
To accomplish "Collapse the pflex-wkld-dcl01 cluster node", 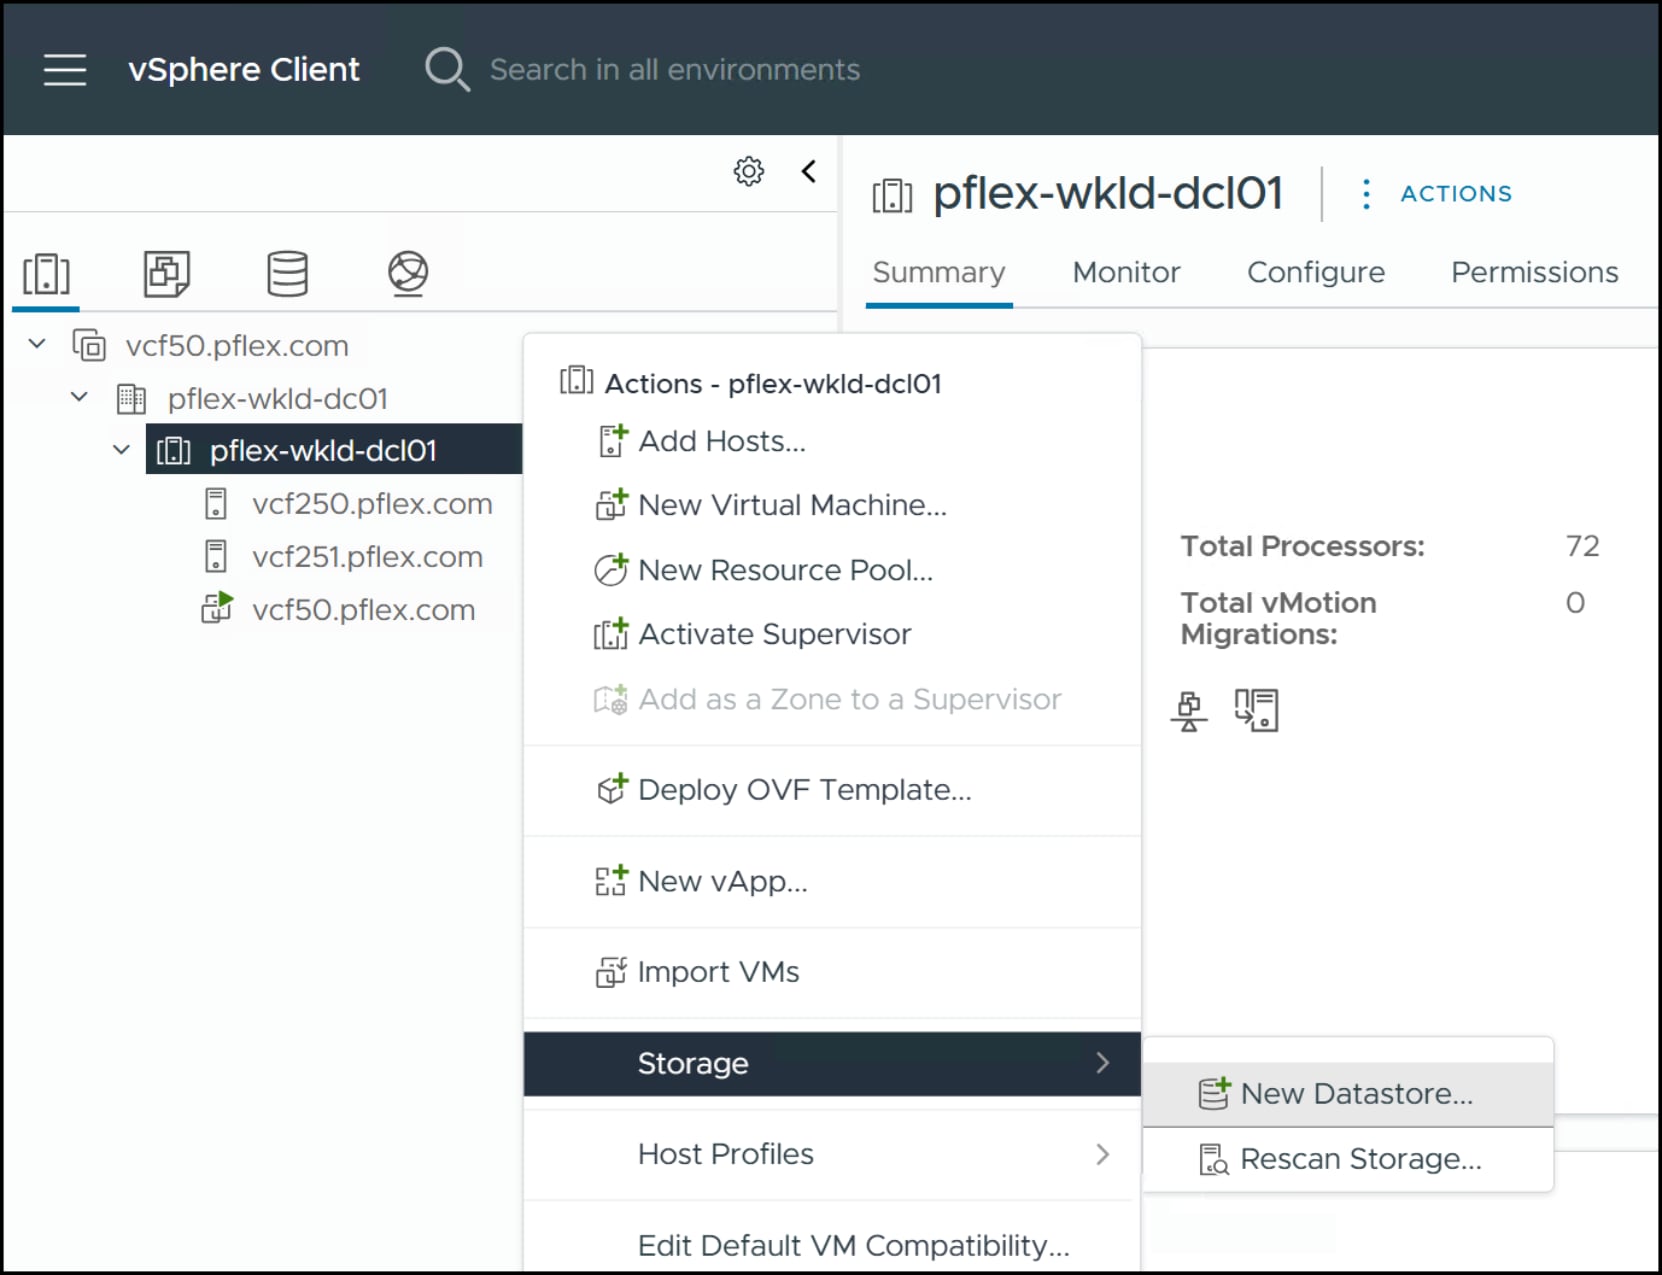I will [x=121, y=450].
